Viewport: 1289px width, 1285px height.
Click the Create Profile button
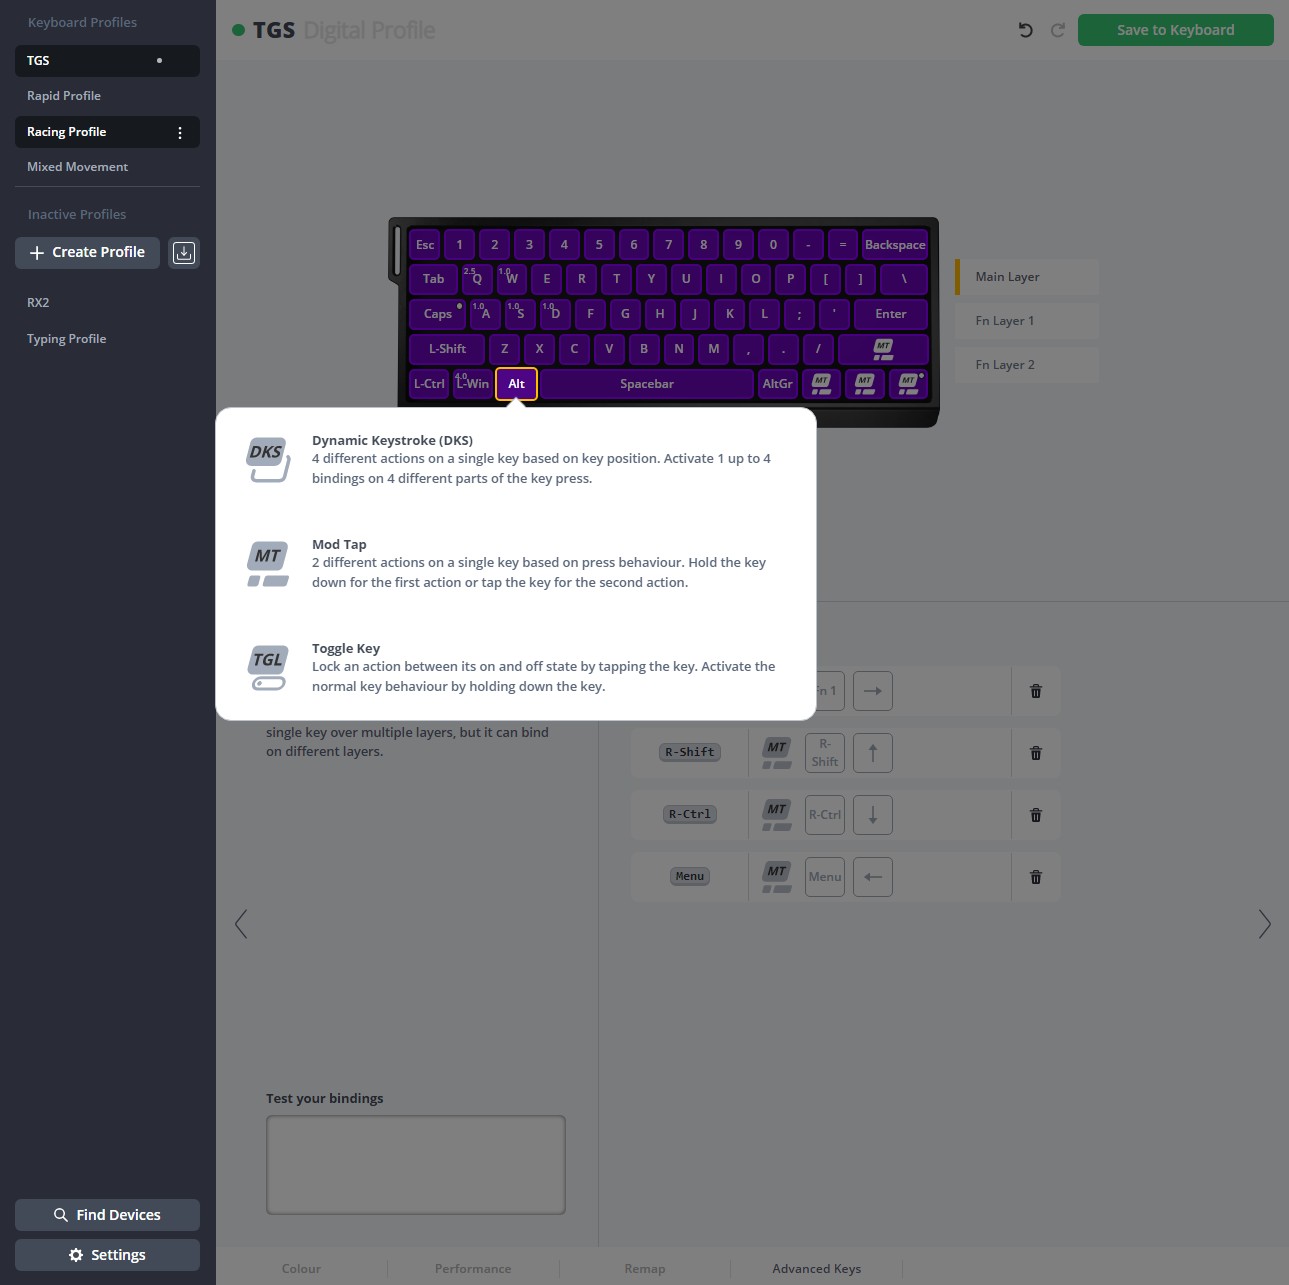coord(87,253)
